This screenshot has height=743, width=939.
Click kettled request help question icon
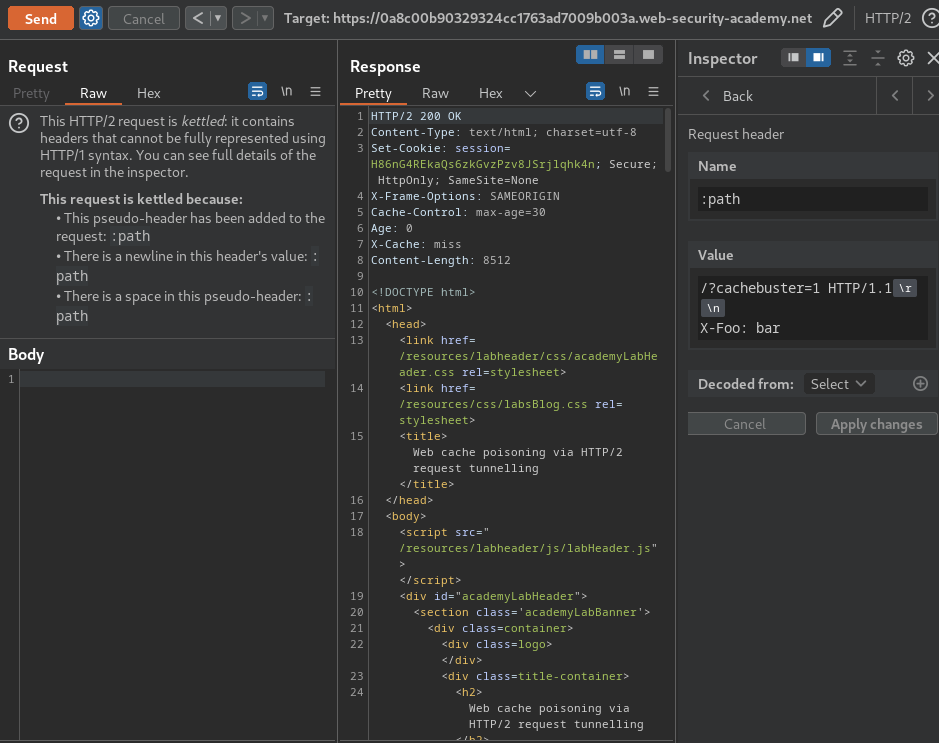pyautogui.click(x=19, y=123)
